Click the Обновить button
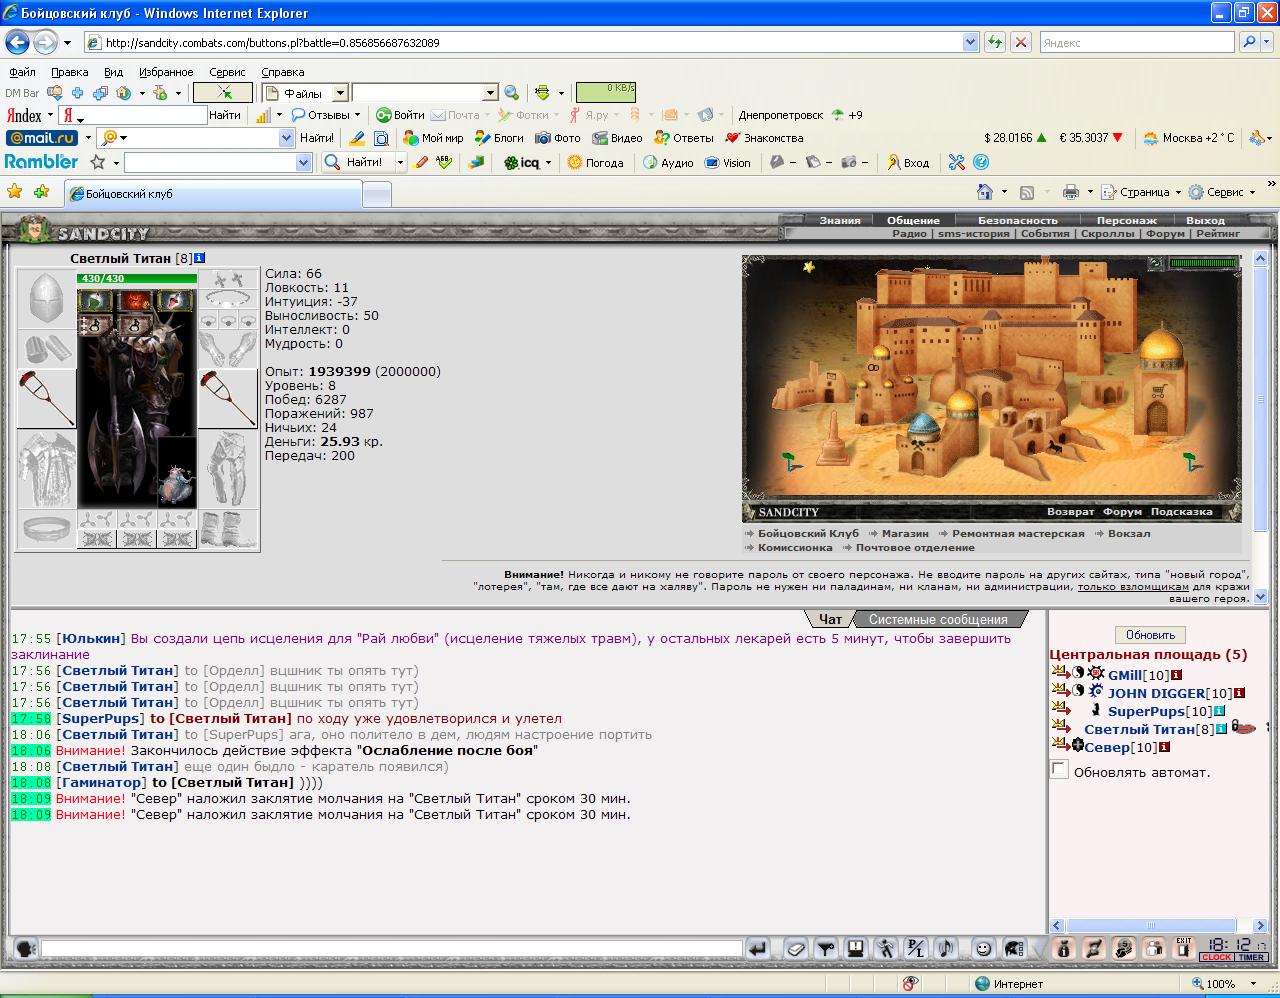This screenshot has height=998, width=1280. pos(1150,635)
